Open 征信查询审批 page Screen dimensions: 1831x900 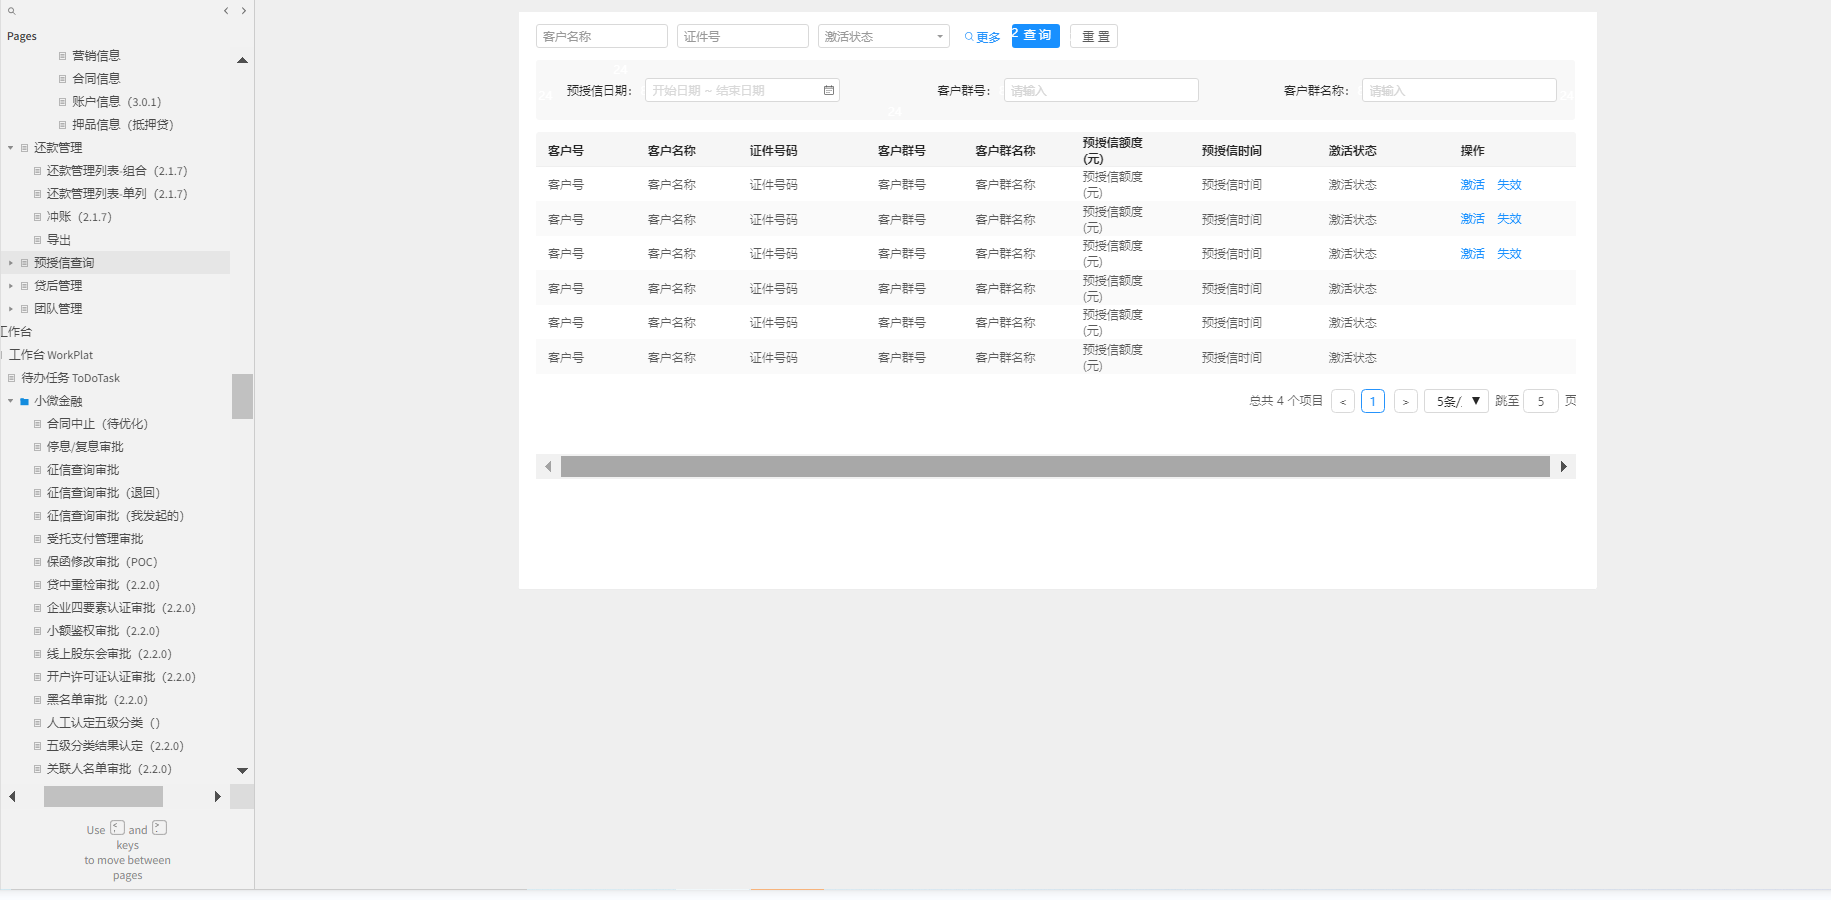pyautogui.click(x=82, y=470)
